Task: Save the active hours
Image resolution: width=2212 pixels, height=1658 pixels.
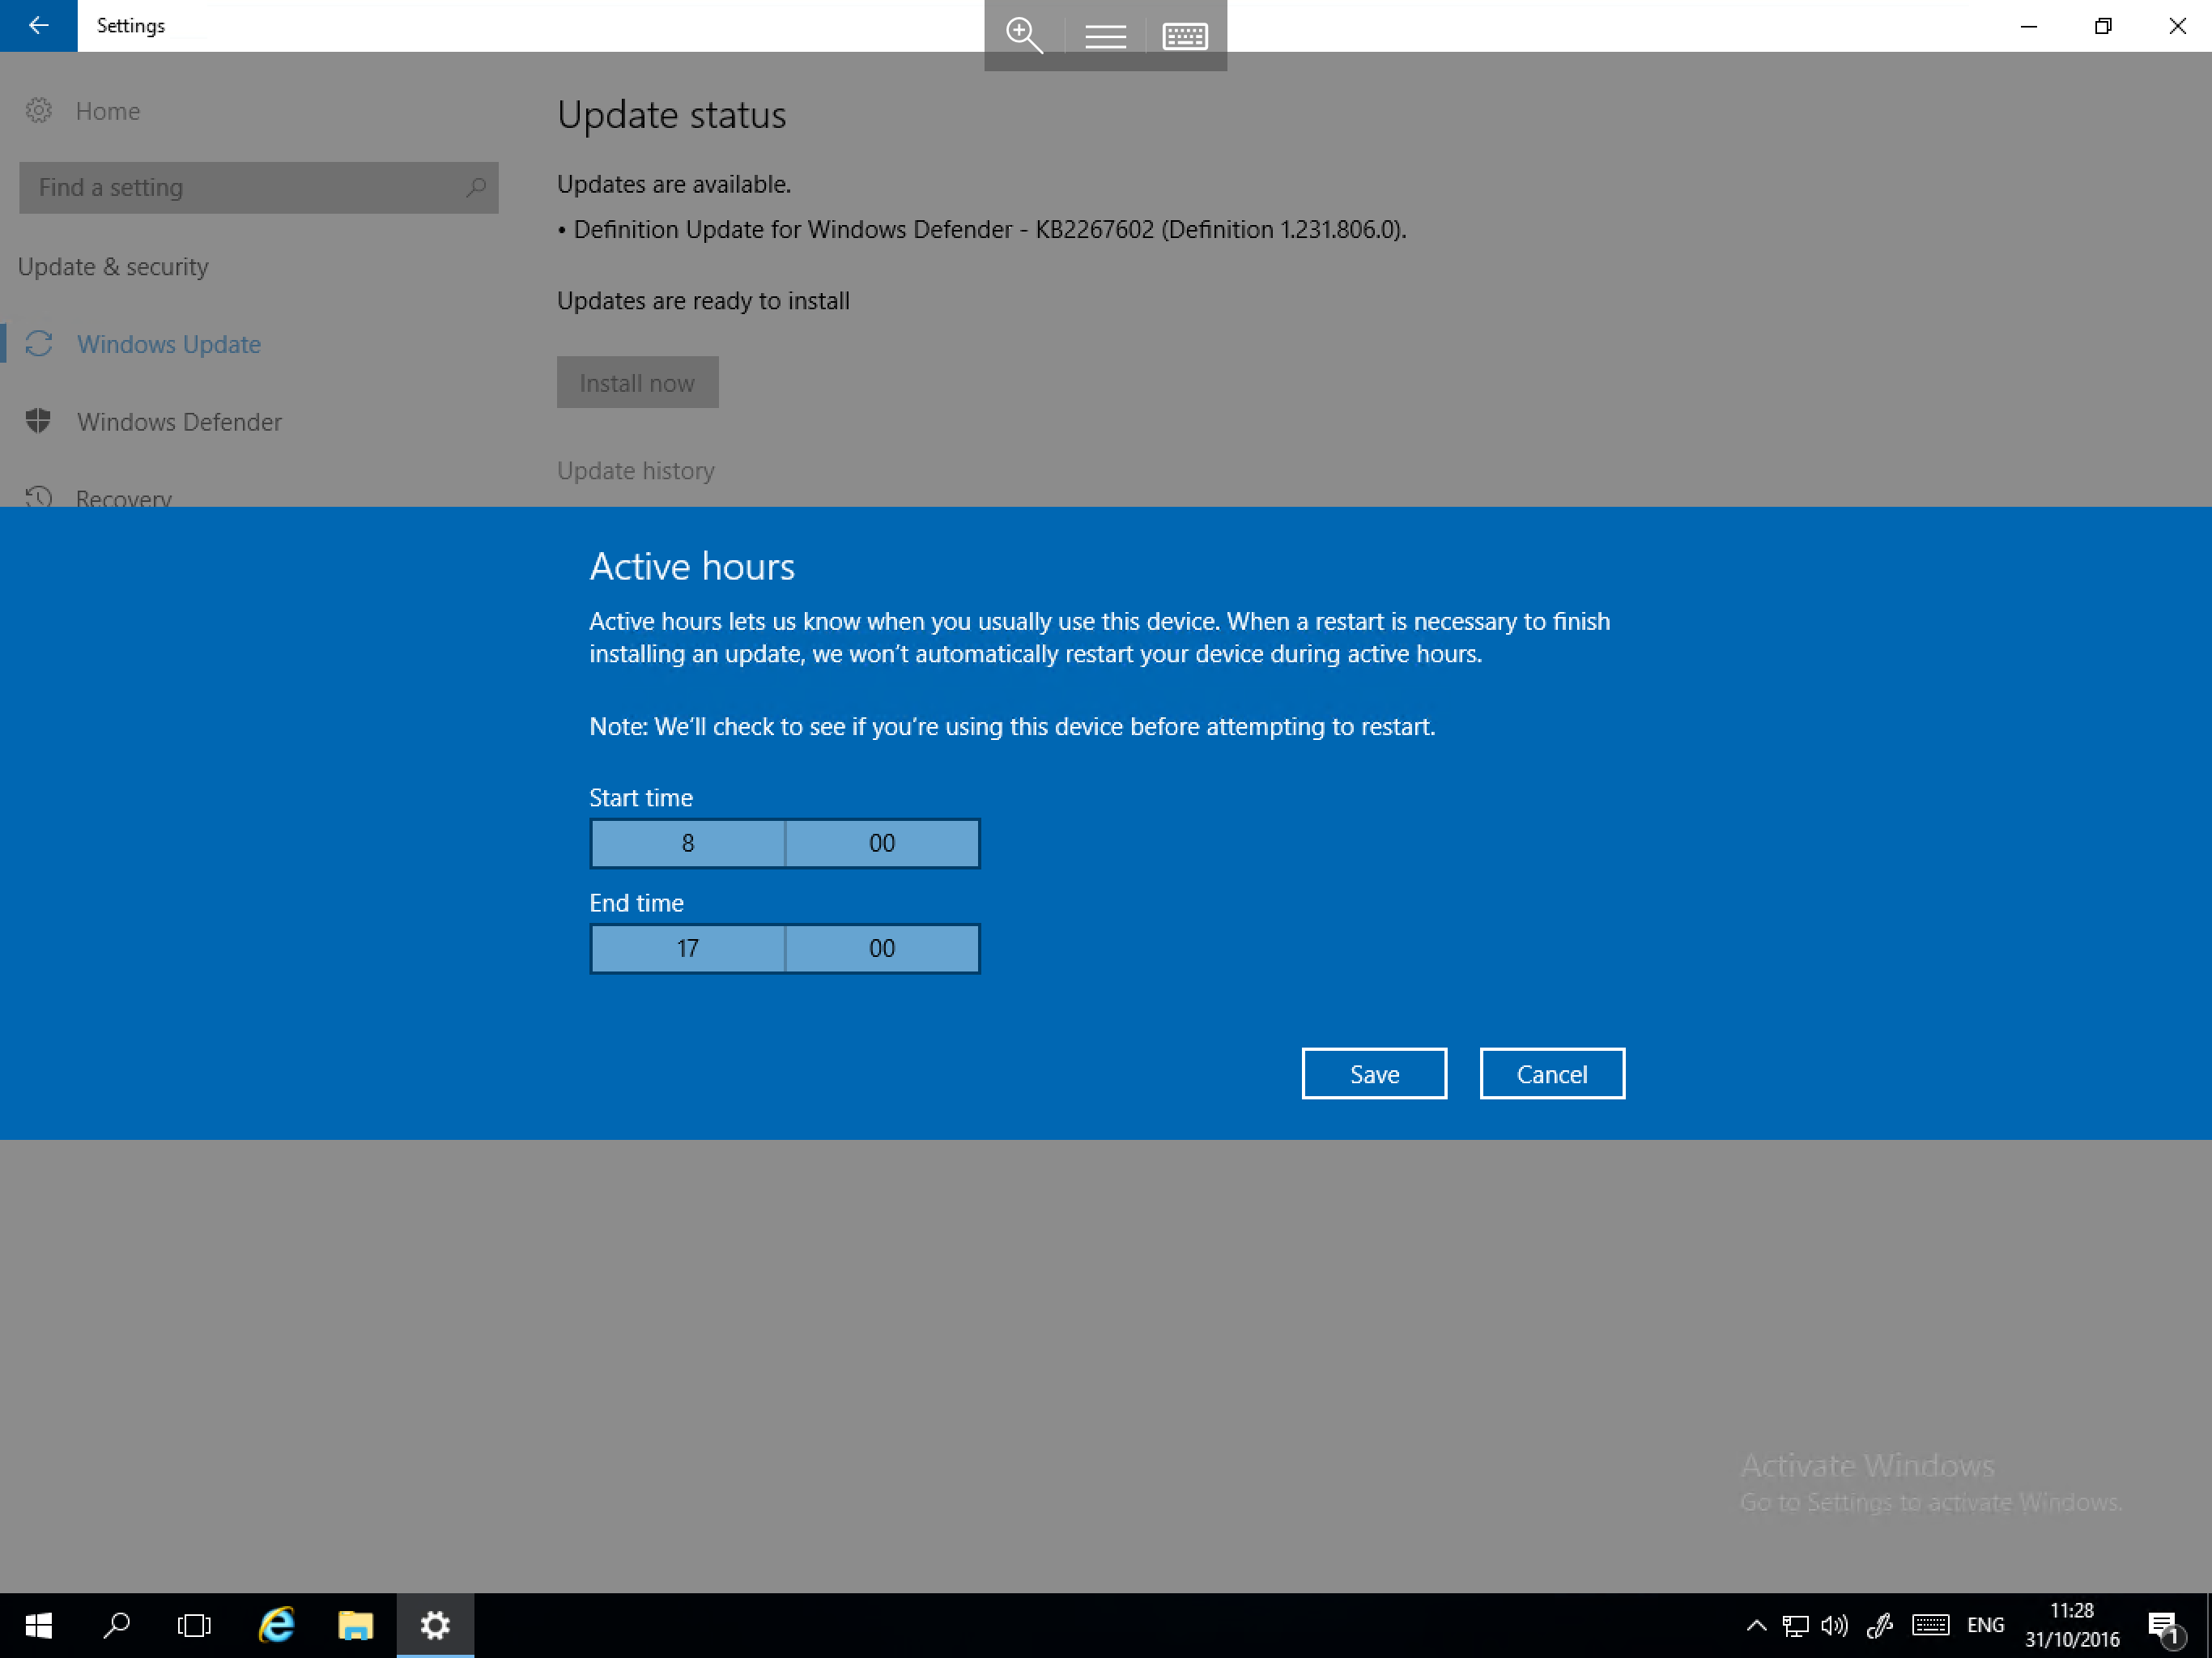Action: [1374, 1074]
